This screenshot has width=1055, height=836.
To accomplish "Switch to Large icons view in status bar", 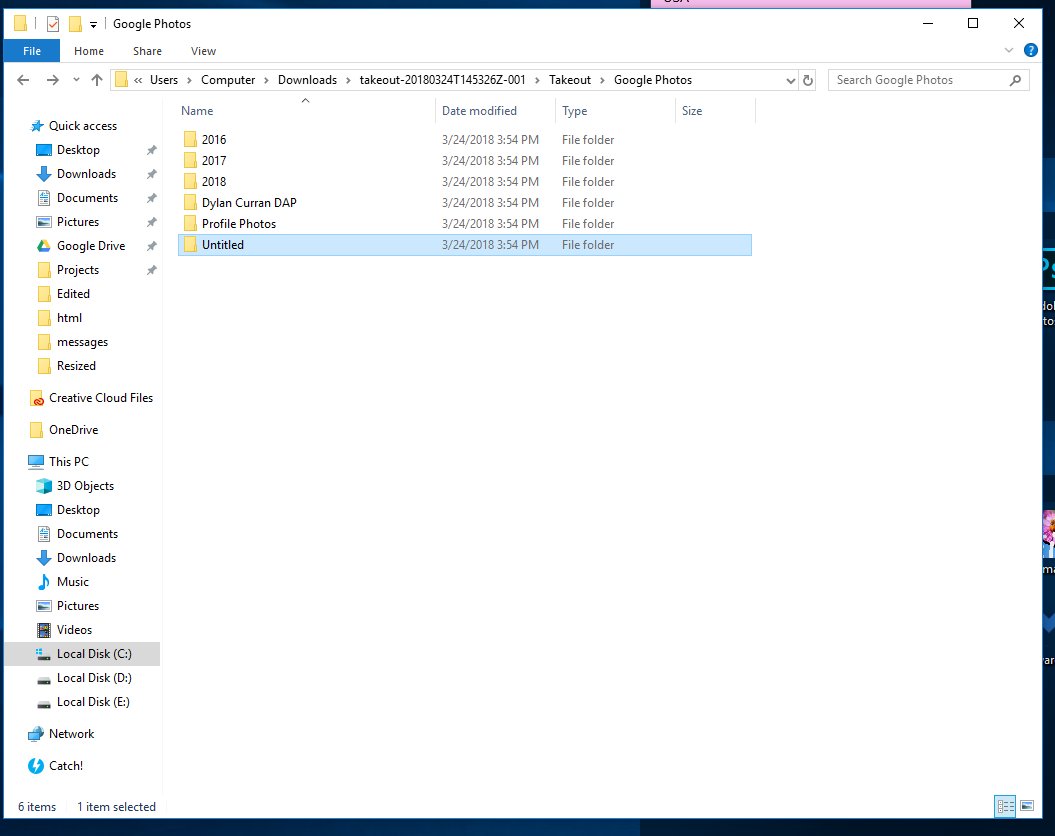I will [x=1027, y=806].
